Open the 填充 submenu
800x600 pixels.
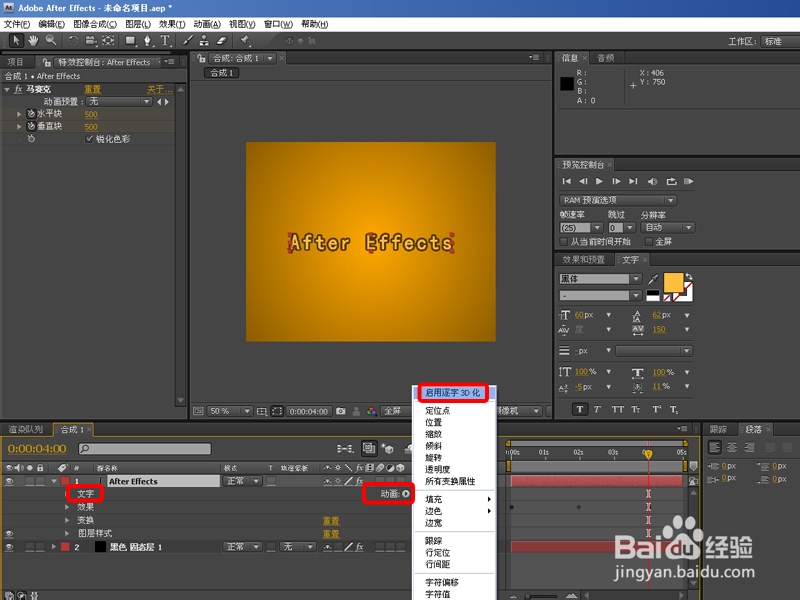[454, 499]
